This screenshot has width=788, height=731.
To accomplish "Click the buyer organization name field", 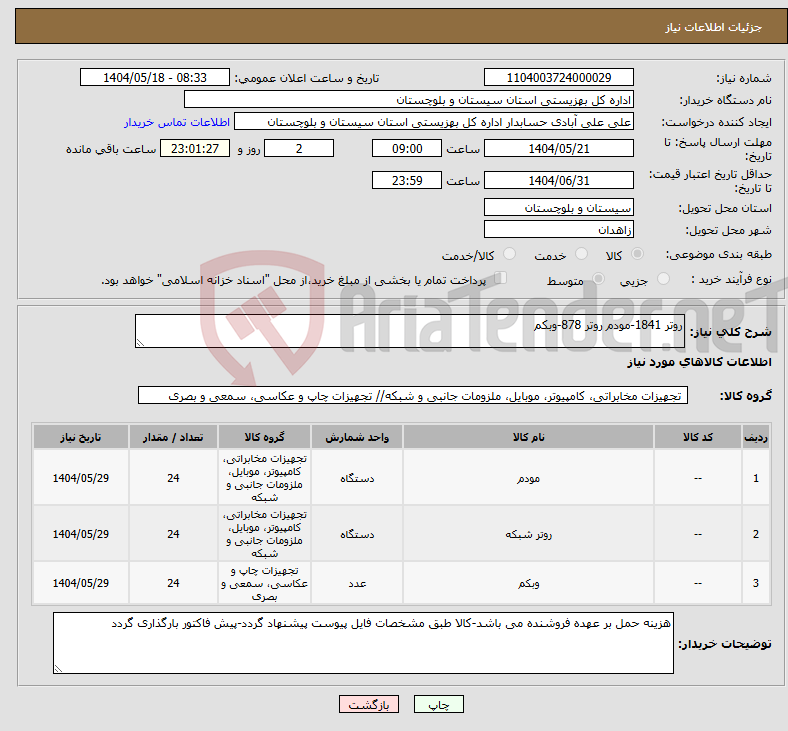I will (x=409, y=100).
